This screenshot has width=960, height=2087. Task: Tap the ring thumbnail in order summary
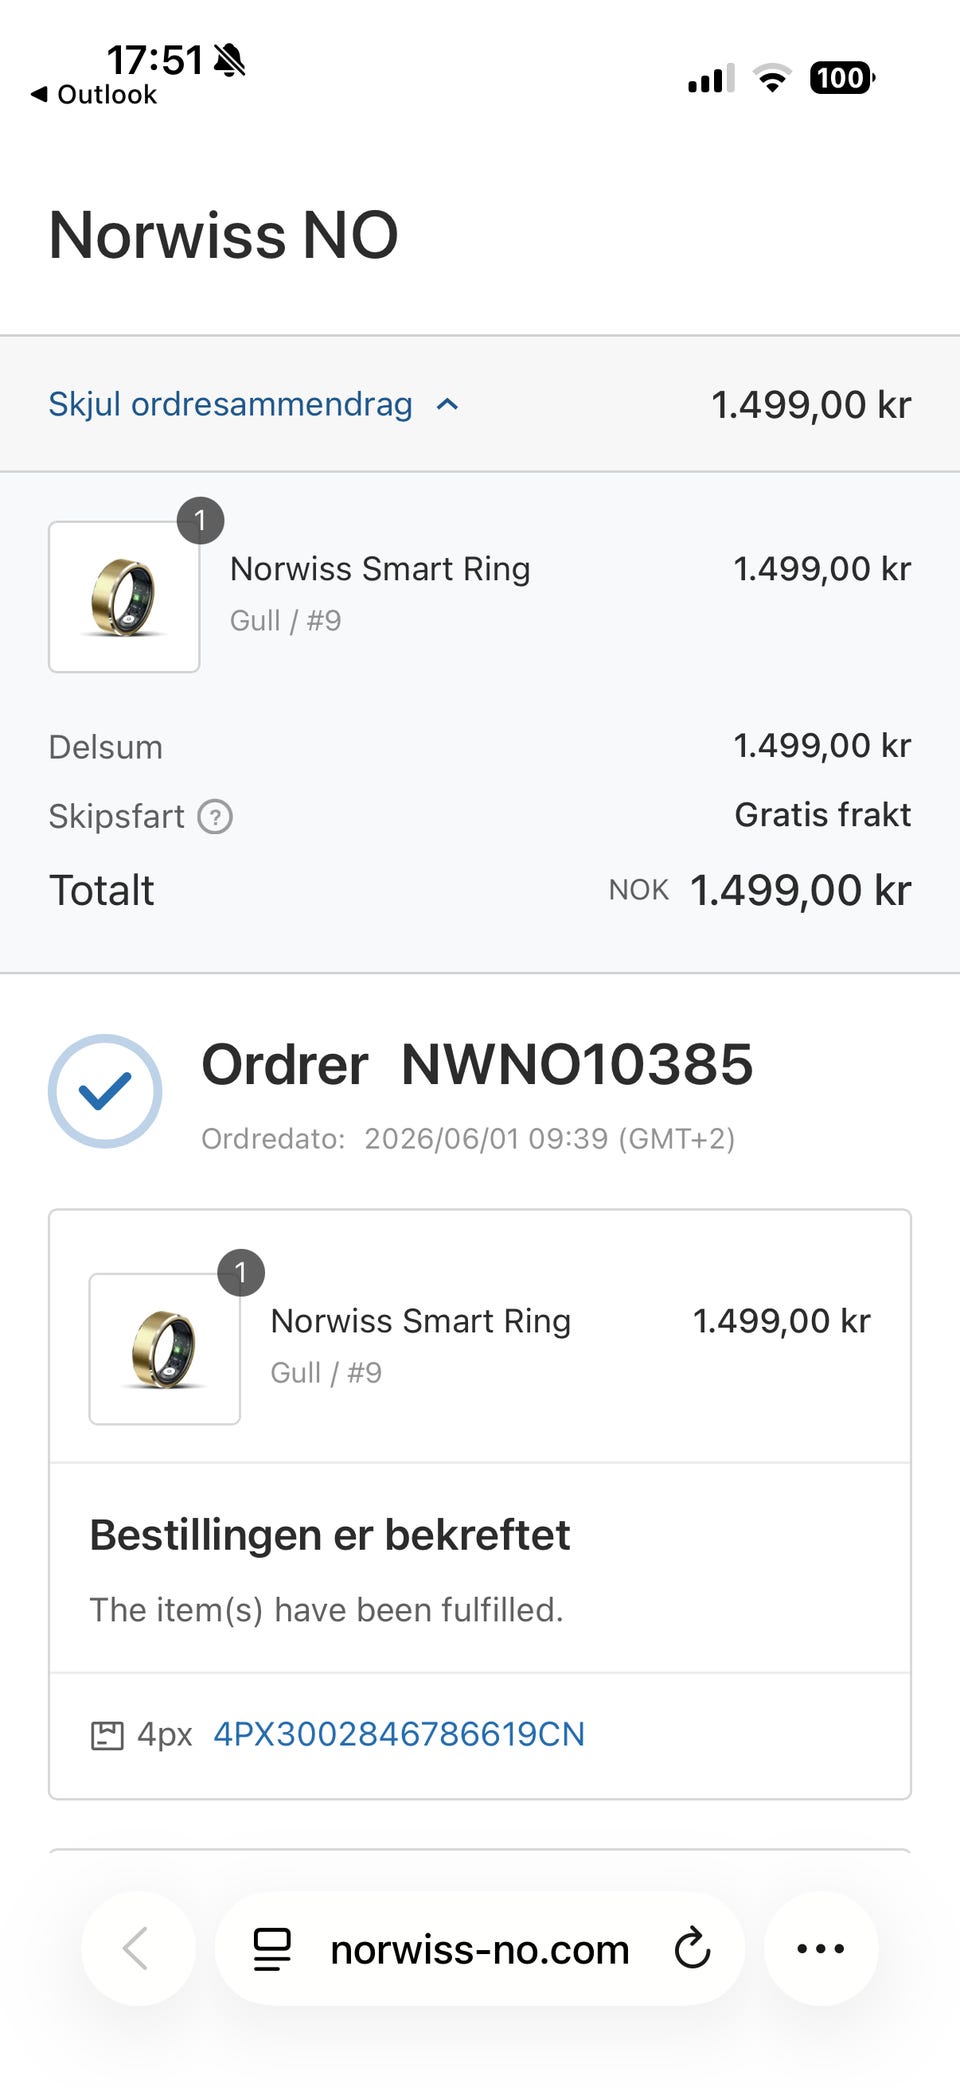(124, 597)
